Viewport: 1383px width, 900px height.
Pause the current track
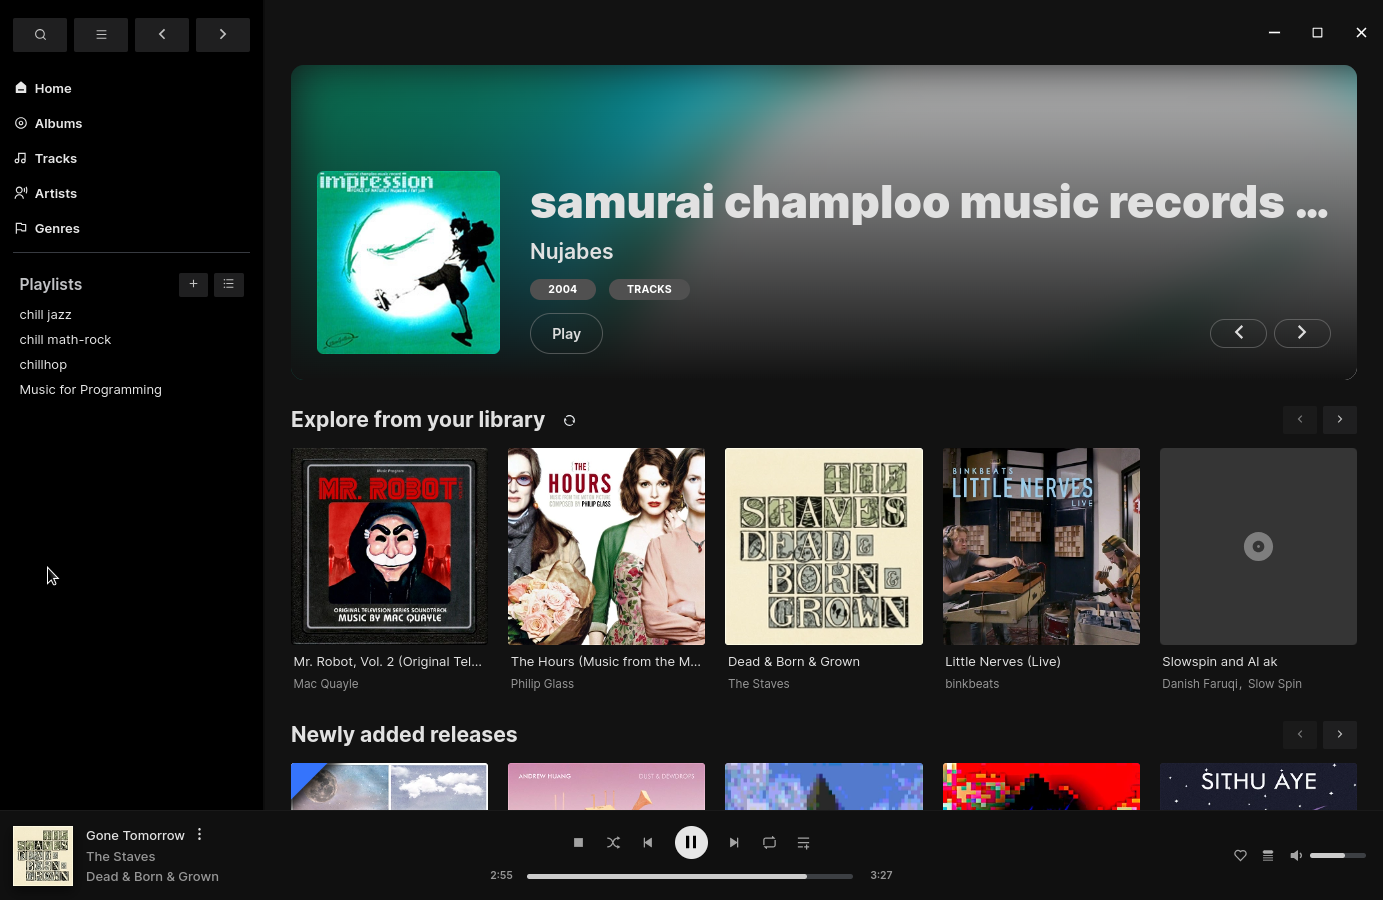pos(691,843)
